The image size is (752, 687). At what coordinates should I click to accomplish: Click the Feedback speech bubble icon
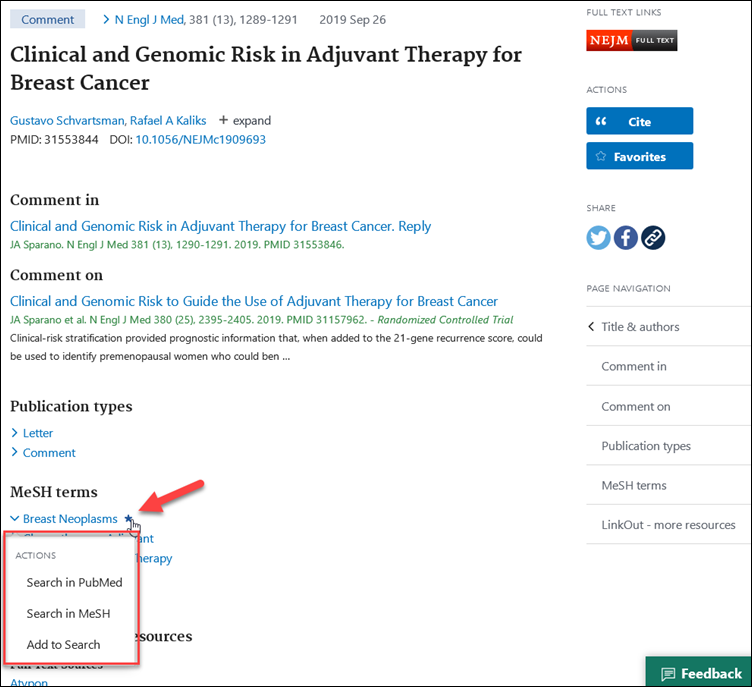point(669,673)
